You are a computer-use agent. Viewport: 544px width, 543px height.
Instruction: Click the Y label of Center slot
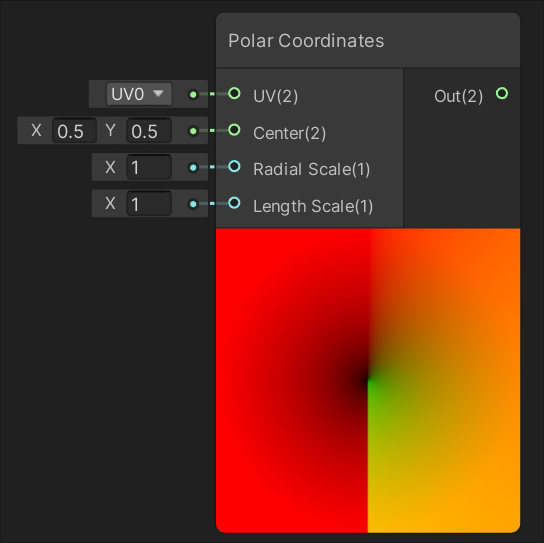(110, 131)
